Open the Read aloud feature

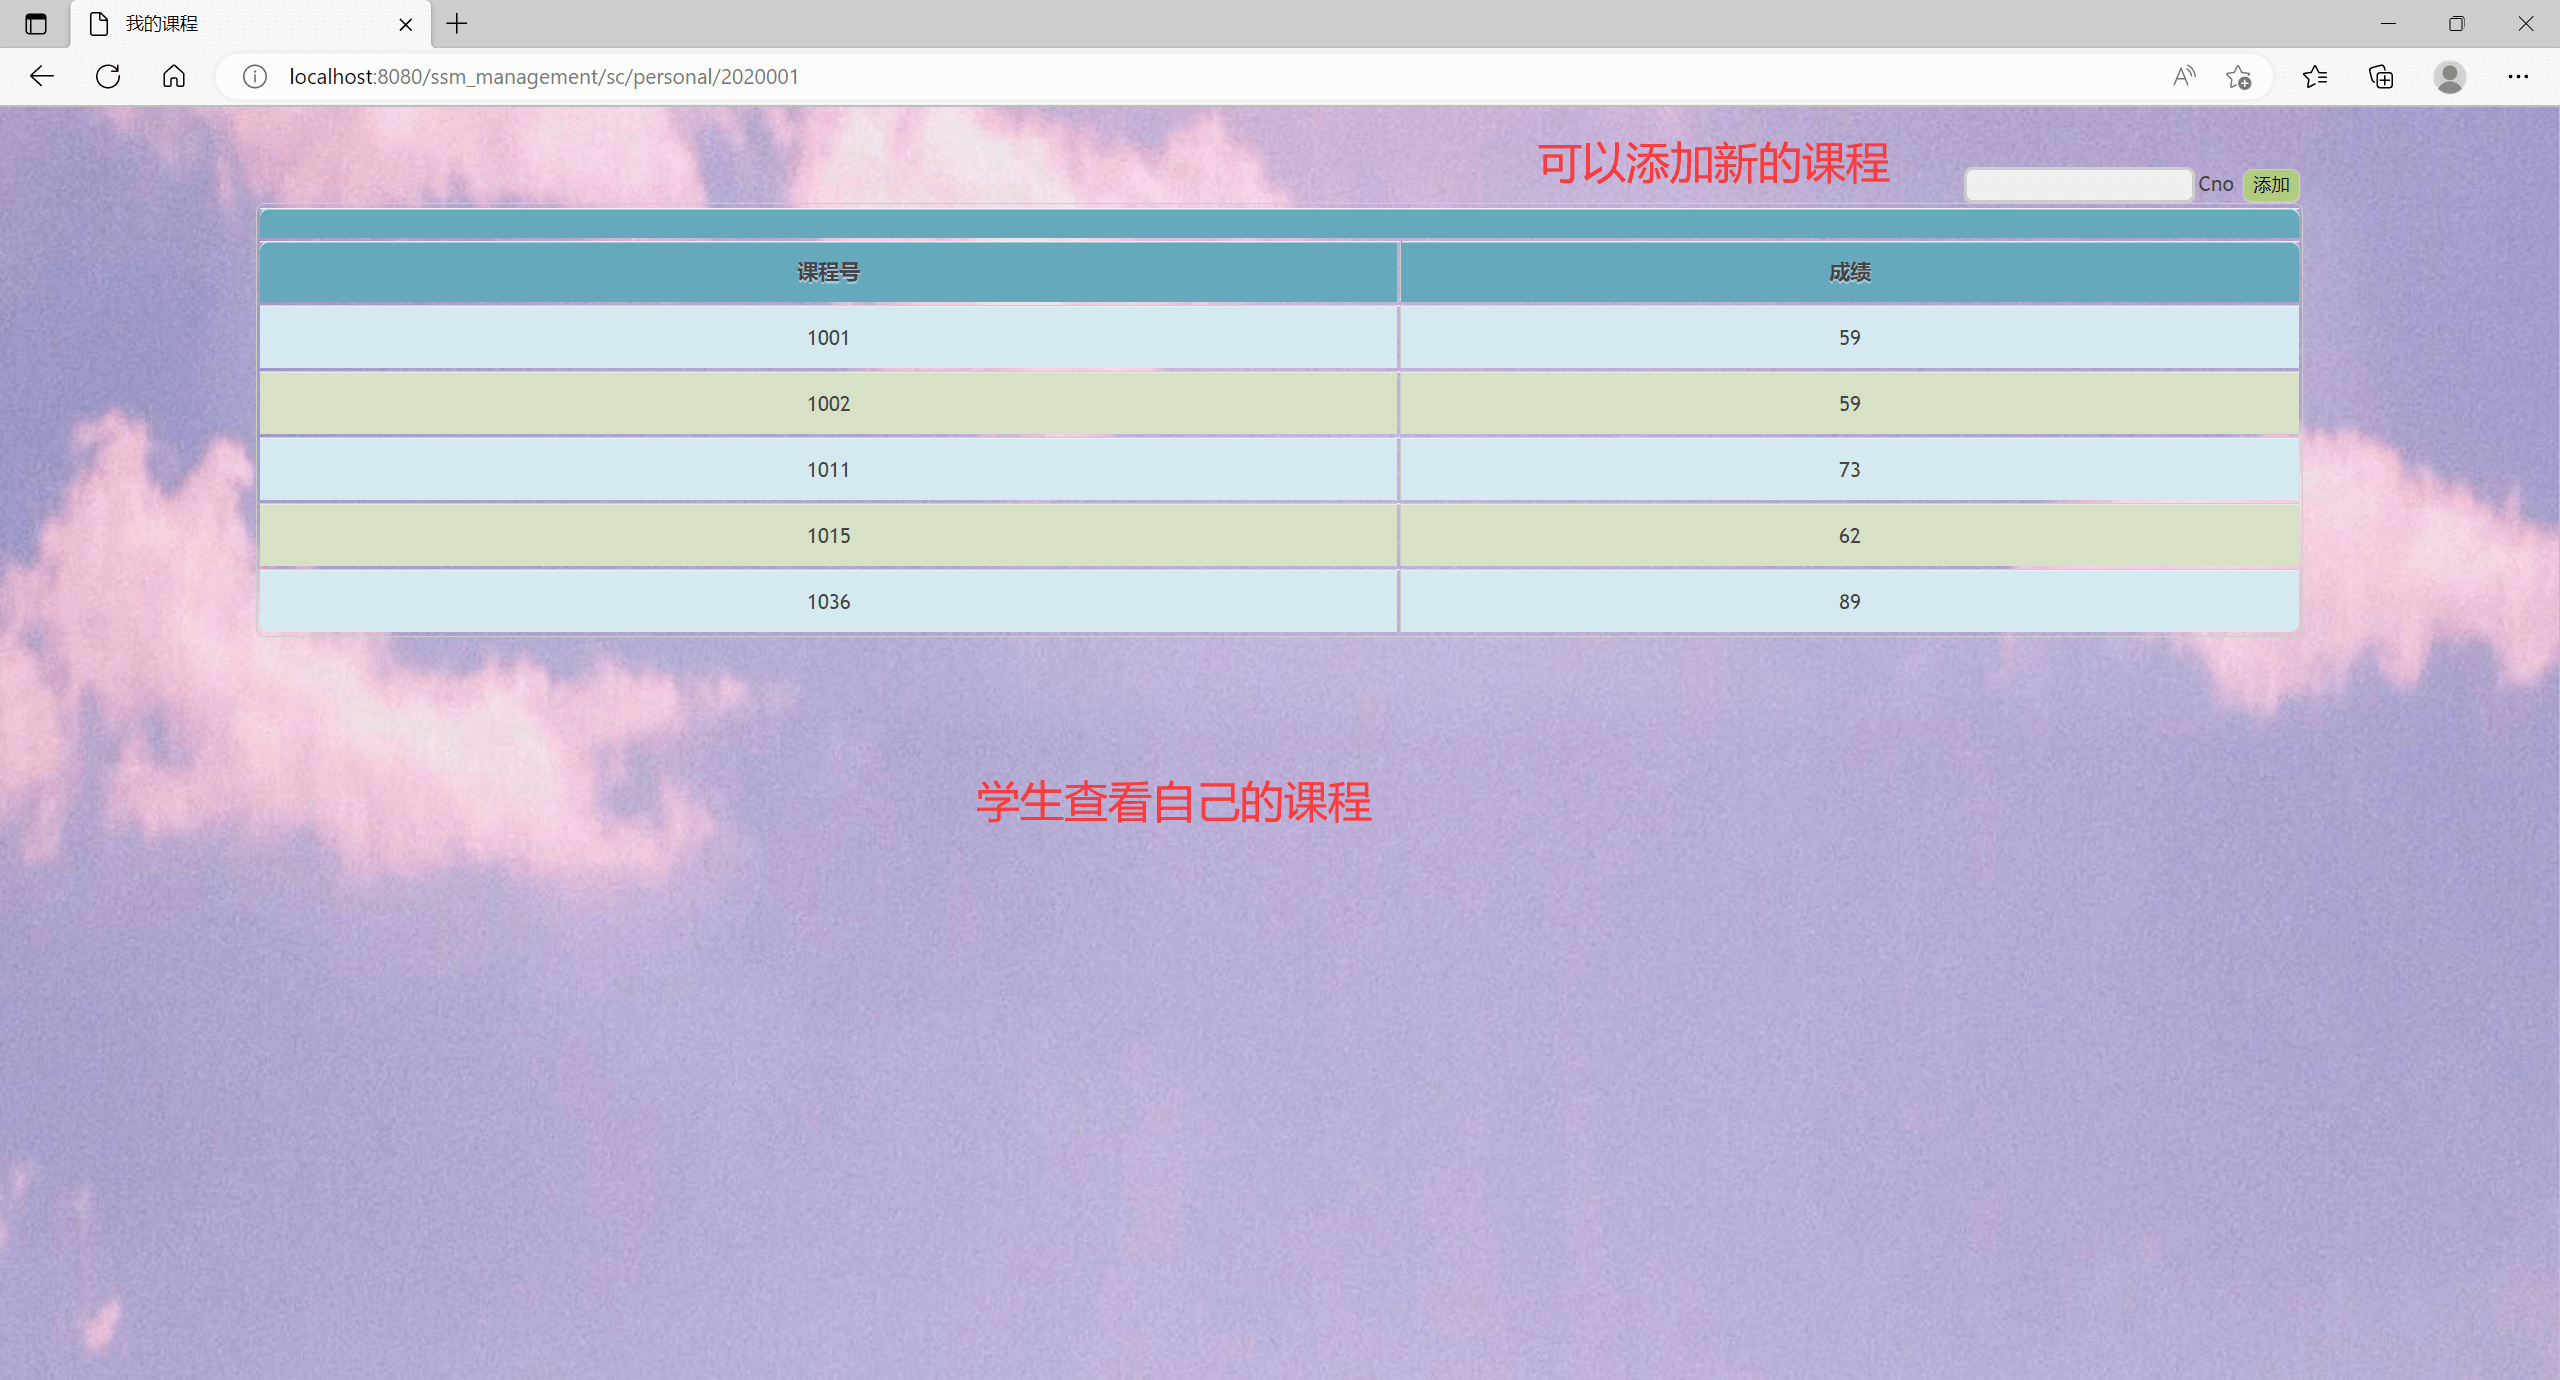coord(2183,76)
